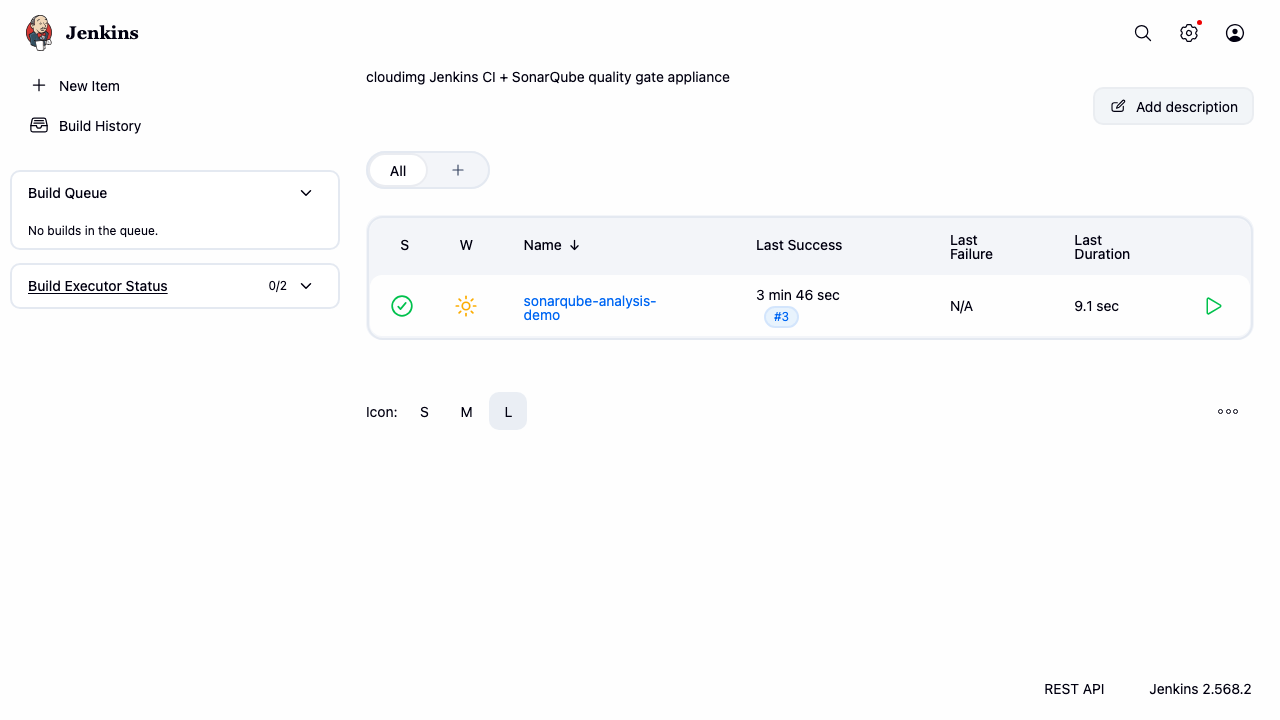Set icon size to S
Viewport: 1280px width, 720px height.
pos(424,412)
